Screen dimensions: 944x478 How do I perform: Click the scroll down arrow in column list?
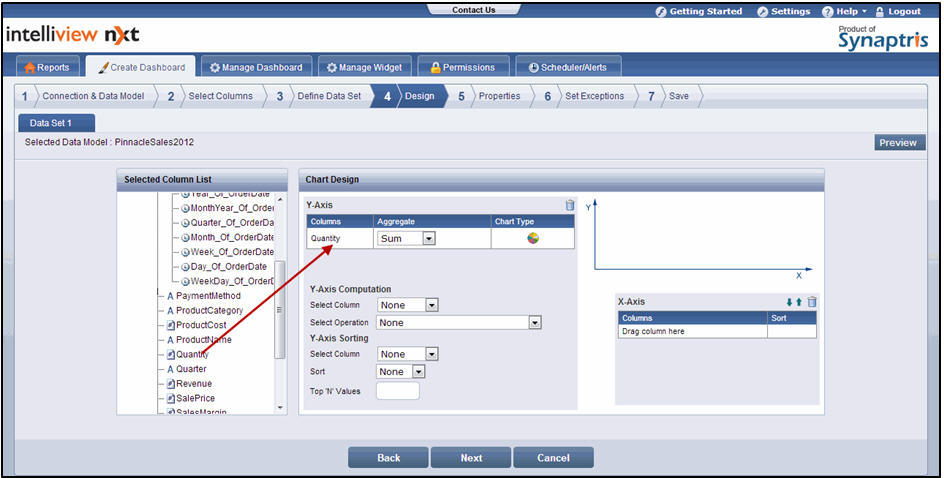click(280, 408)
